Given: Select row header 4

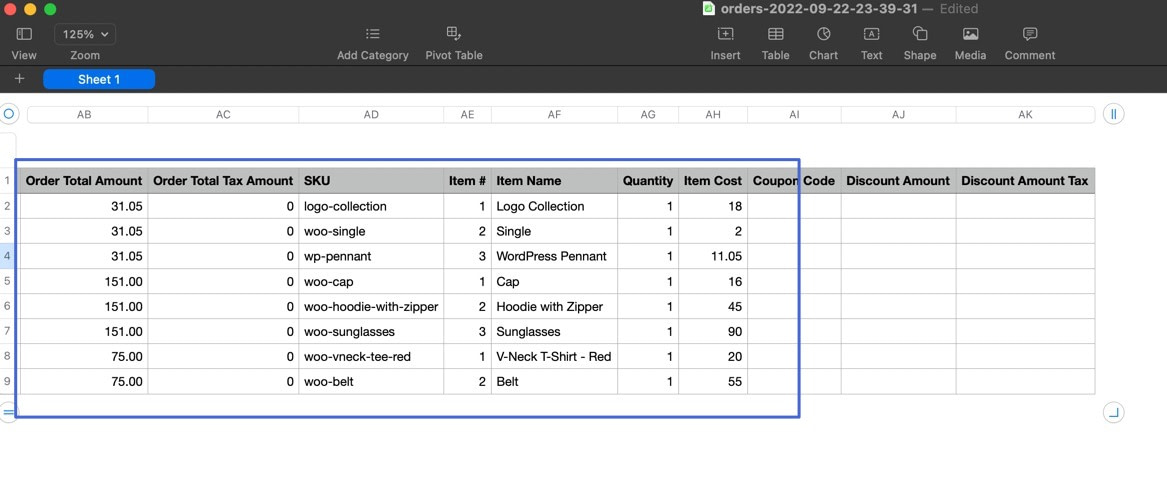Looking at the screenshot, I should pos(7,256).
